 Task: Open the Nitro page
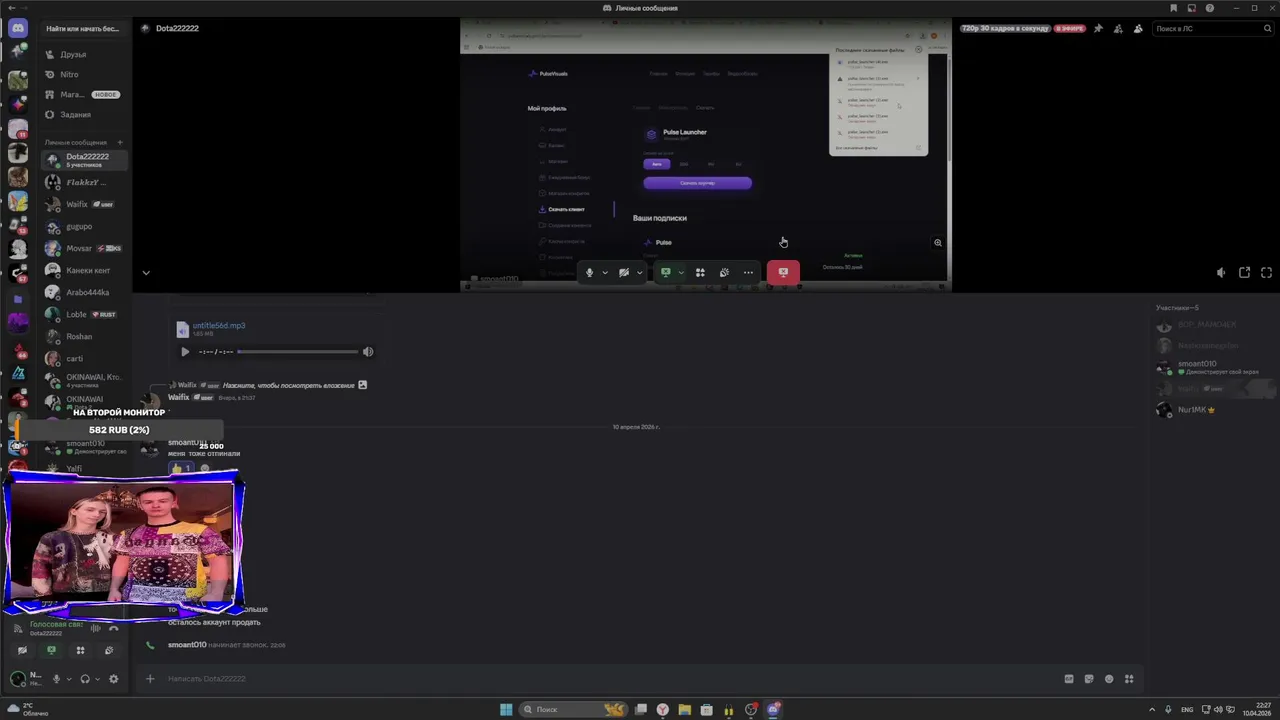[x=85, y=74]
